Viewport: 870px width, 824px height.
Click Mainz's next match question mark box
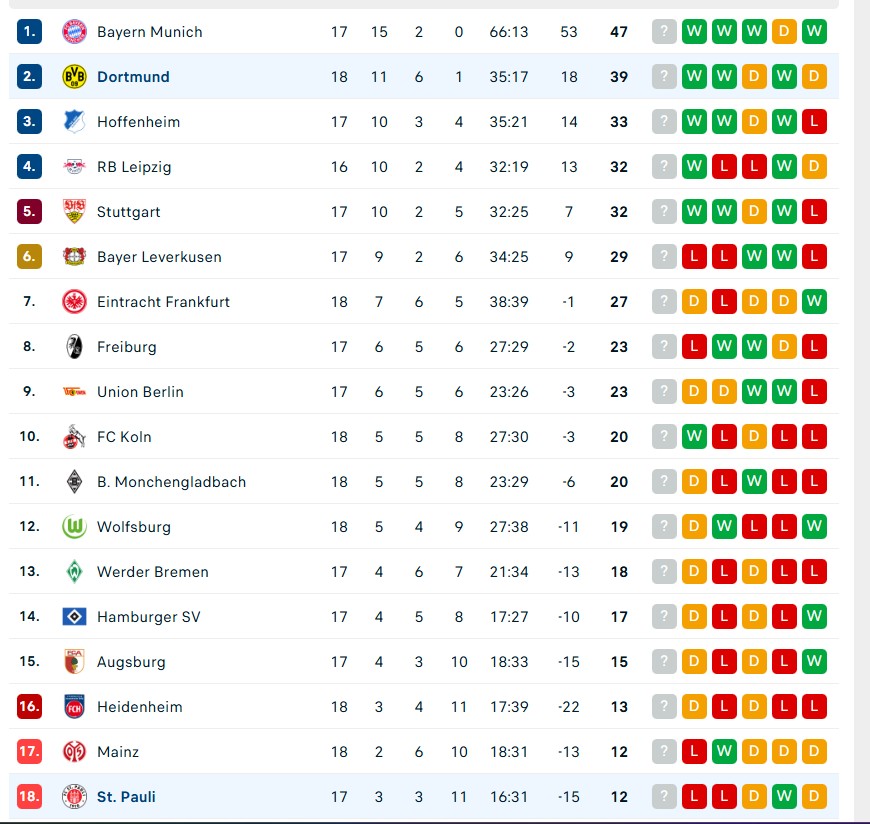point(664,752)
